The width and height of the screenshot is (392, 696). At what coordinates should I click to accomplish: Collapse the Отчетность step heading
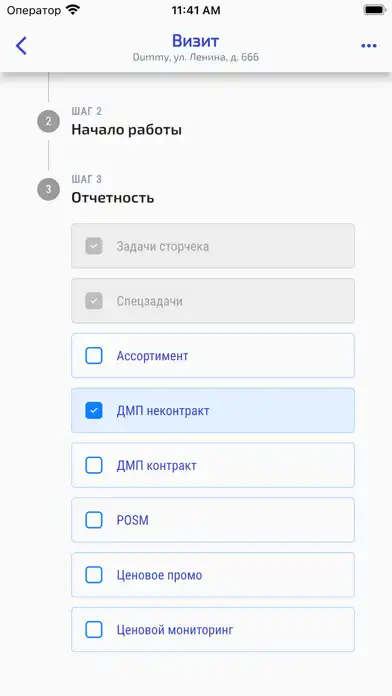tap(113, 198)
